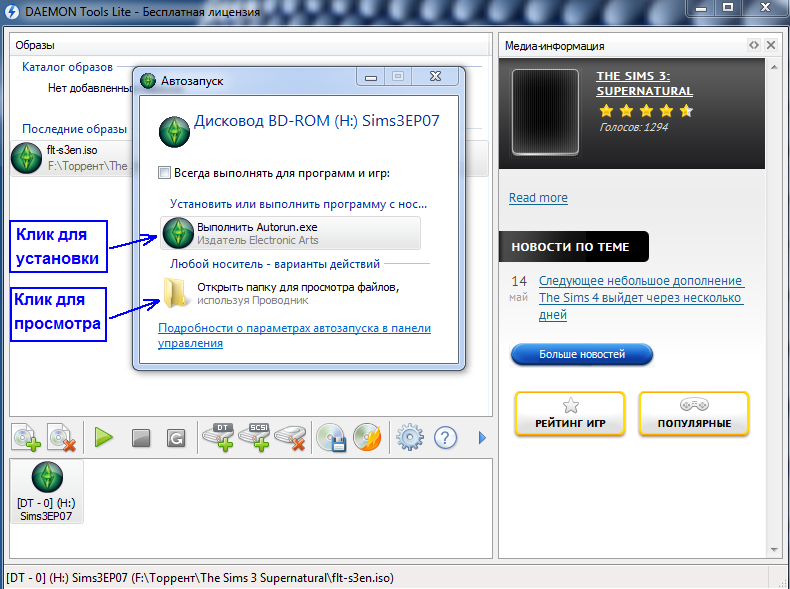Click the 'РЕЙТИНГ ИГР' button

tap(570, 414)
